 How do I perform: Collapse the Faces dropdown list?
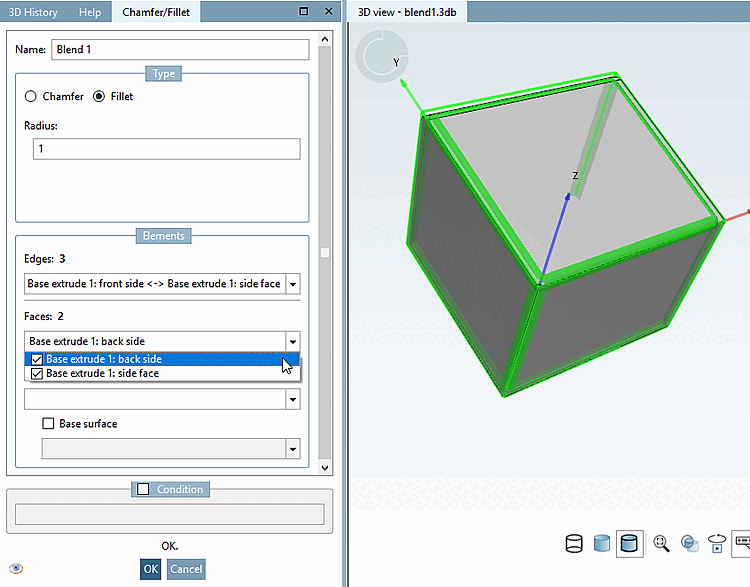[x=293, y=342]
